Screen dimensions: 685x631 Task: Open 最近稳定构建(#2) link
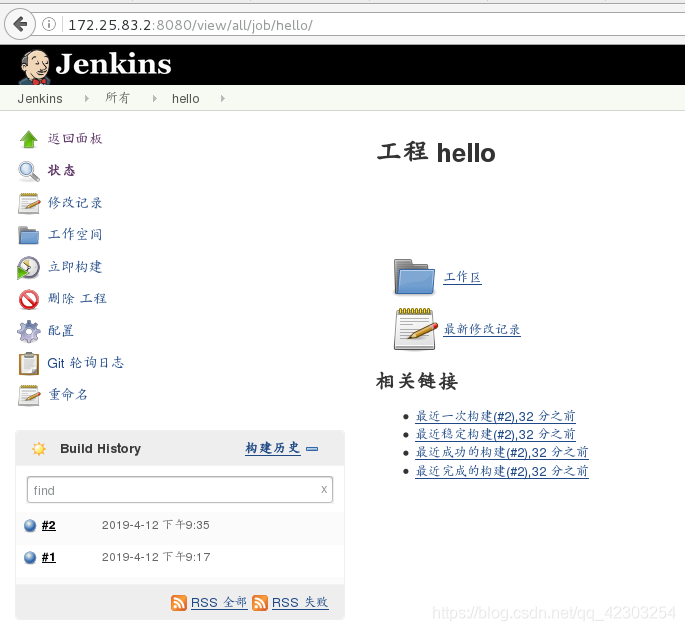[495, 435]
